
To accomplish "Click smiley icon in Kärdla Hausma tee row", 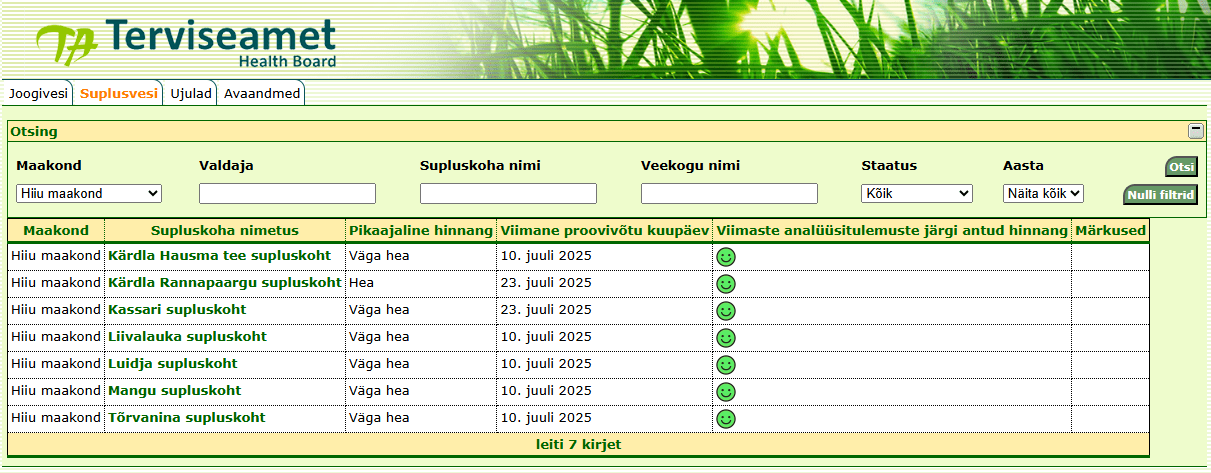I will (x=726, y=257).
